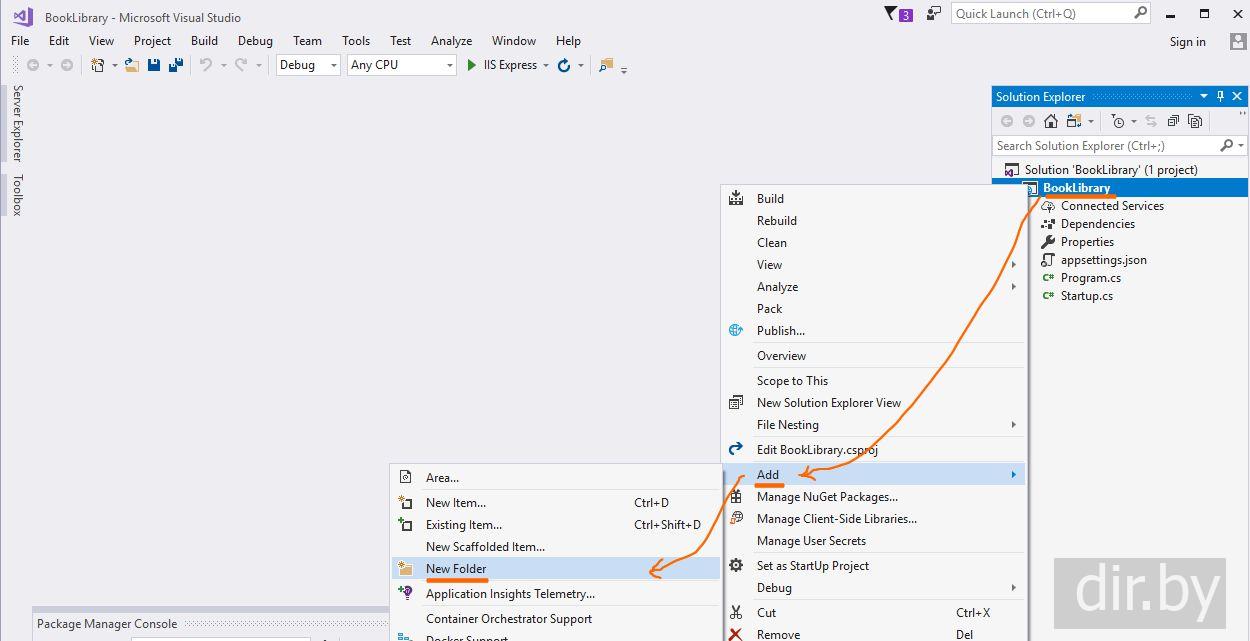Toggle the Solution Explorer auto-hide pin
The width and height of the screenshot is (1250, 641).
click(1220, 97)
